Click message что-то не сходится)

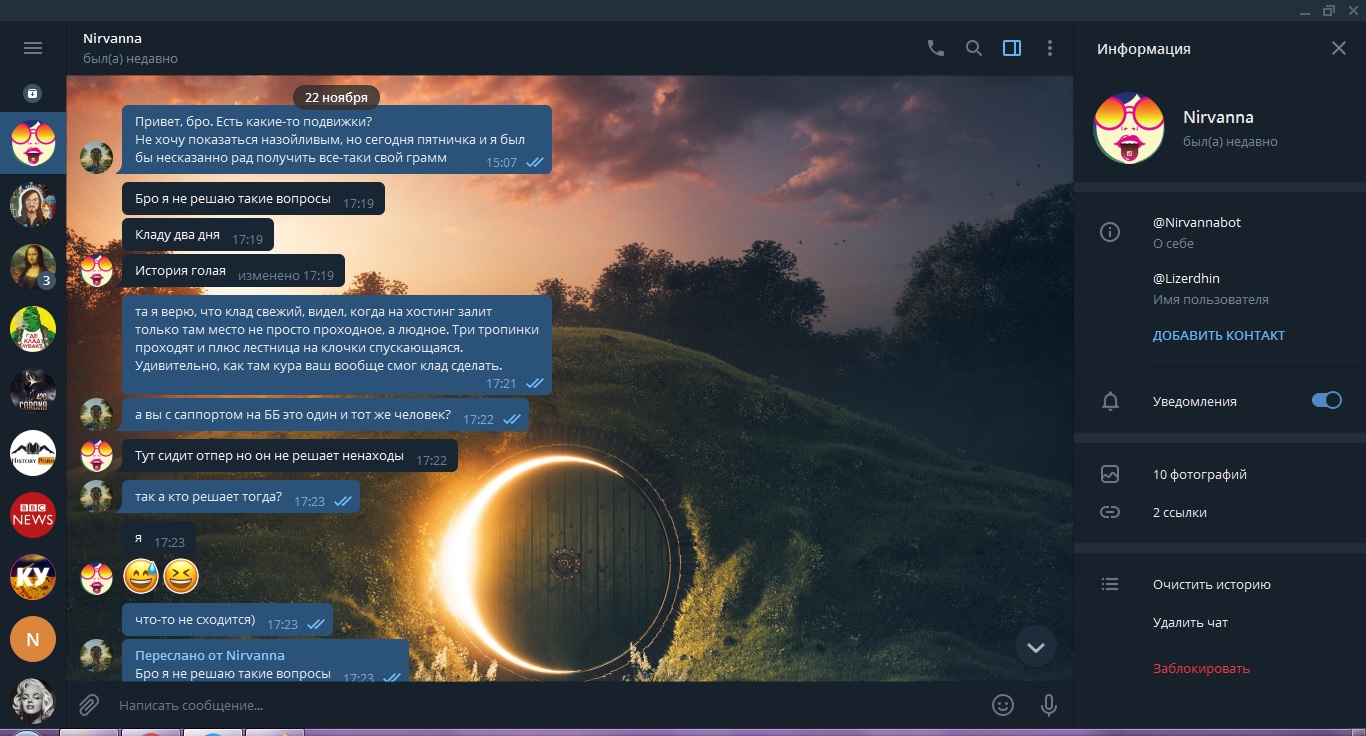(227, 620)
